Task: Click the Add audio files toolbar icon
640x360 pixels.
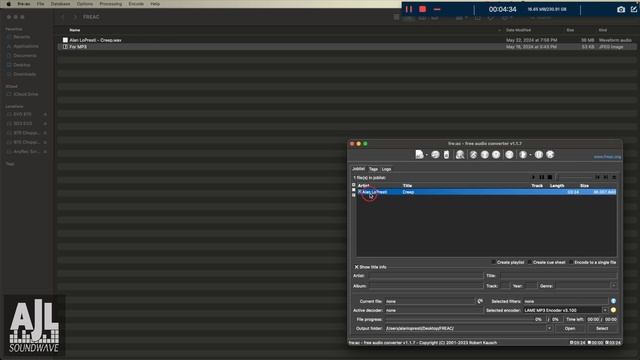Action: click(419, 154)
